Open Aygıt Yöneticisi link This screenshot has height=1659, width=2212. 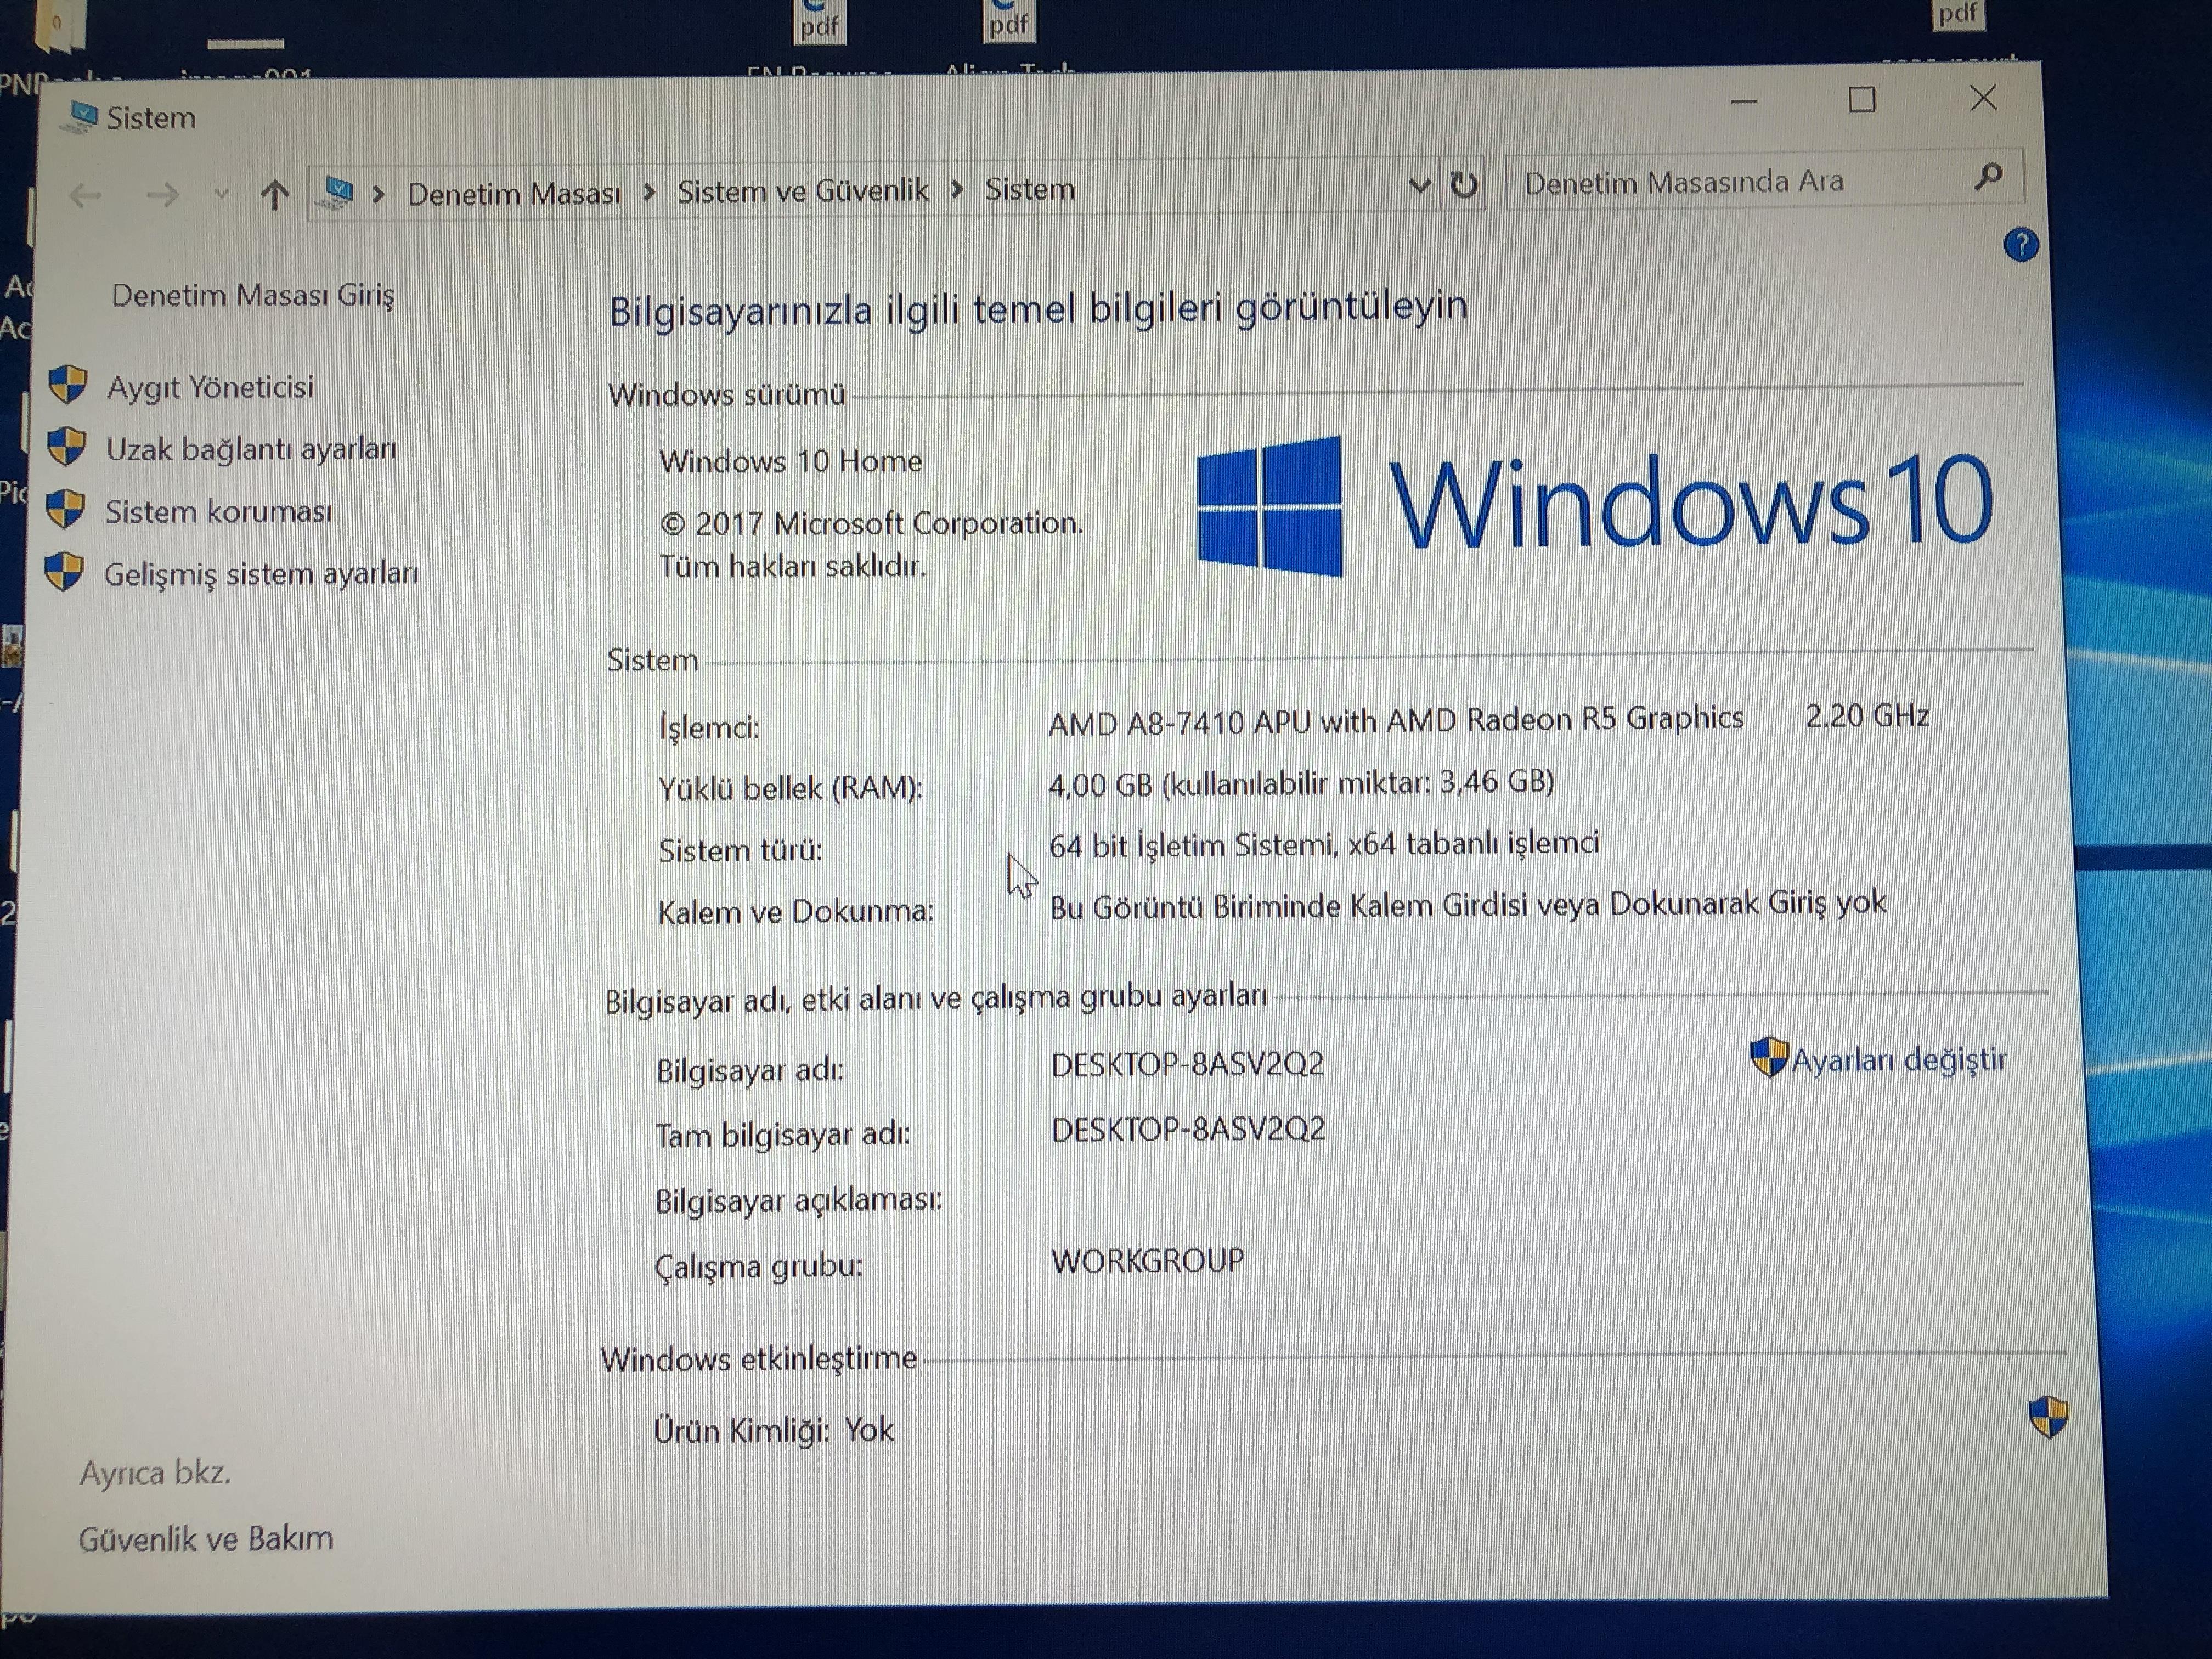pyautogui.click(x=210, y=387)
